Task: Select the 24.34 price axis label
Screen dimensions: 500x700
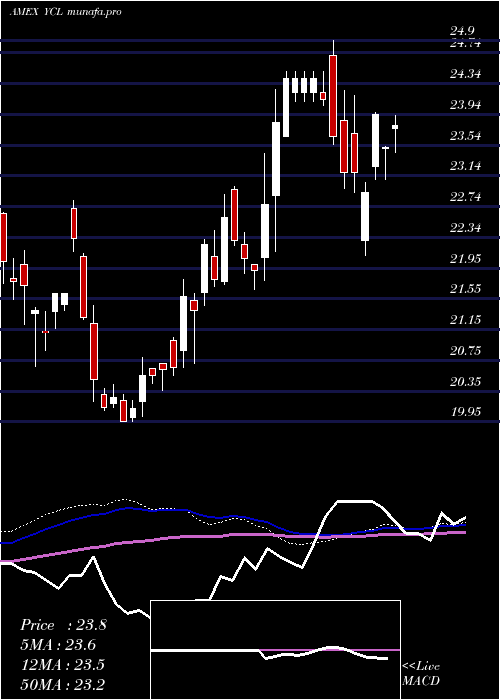Action: (x=466, y=74)
